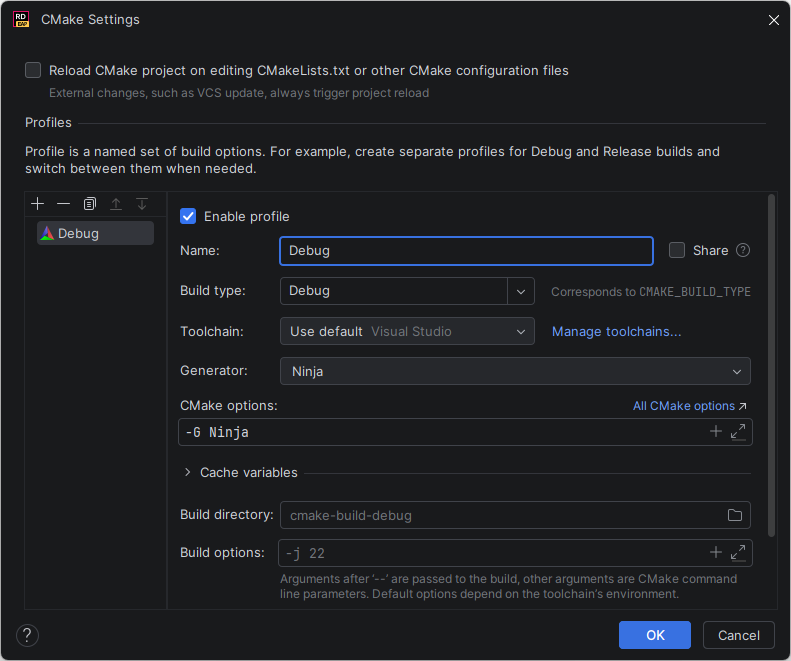The image size is (791, 661).
Task: Enable the Share checkbox
Action: [677, 250]
